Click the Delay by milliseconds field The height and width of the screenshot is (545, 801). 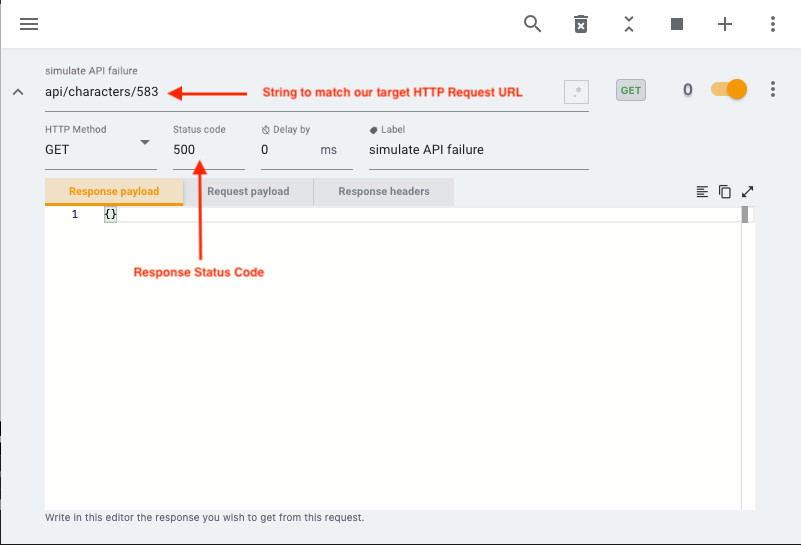pyautogui.click(x=288, y=150)
